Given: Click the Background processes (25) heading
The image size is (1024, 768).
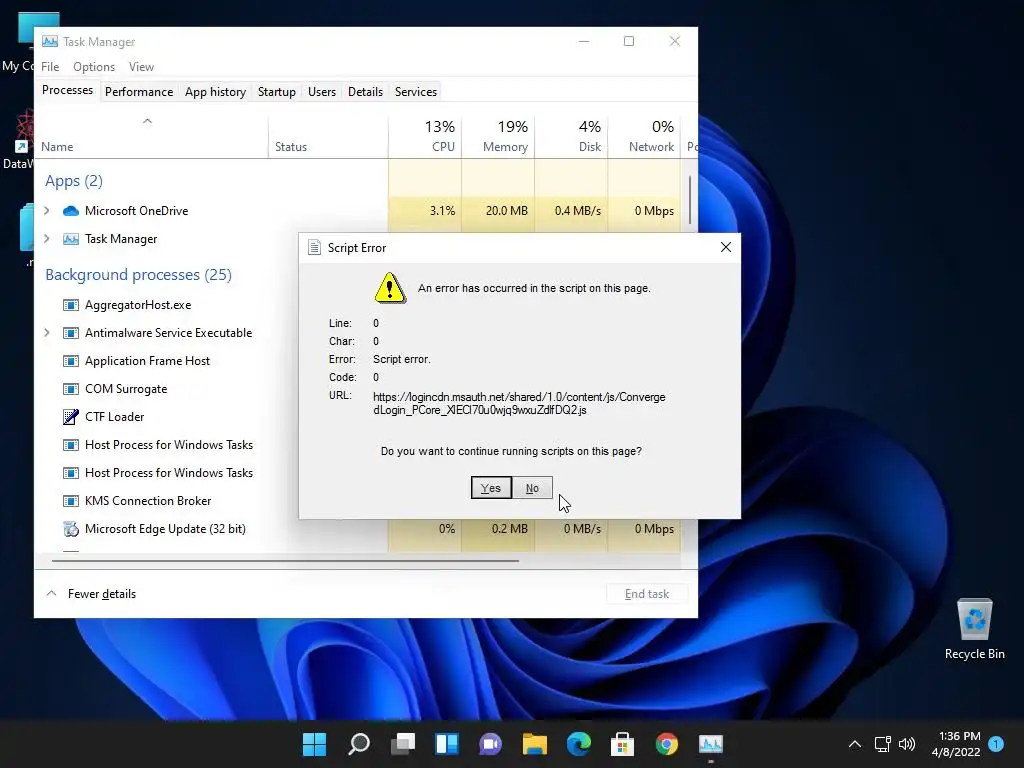Looking at the screenshot, I should [138, 275].
